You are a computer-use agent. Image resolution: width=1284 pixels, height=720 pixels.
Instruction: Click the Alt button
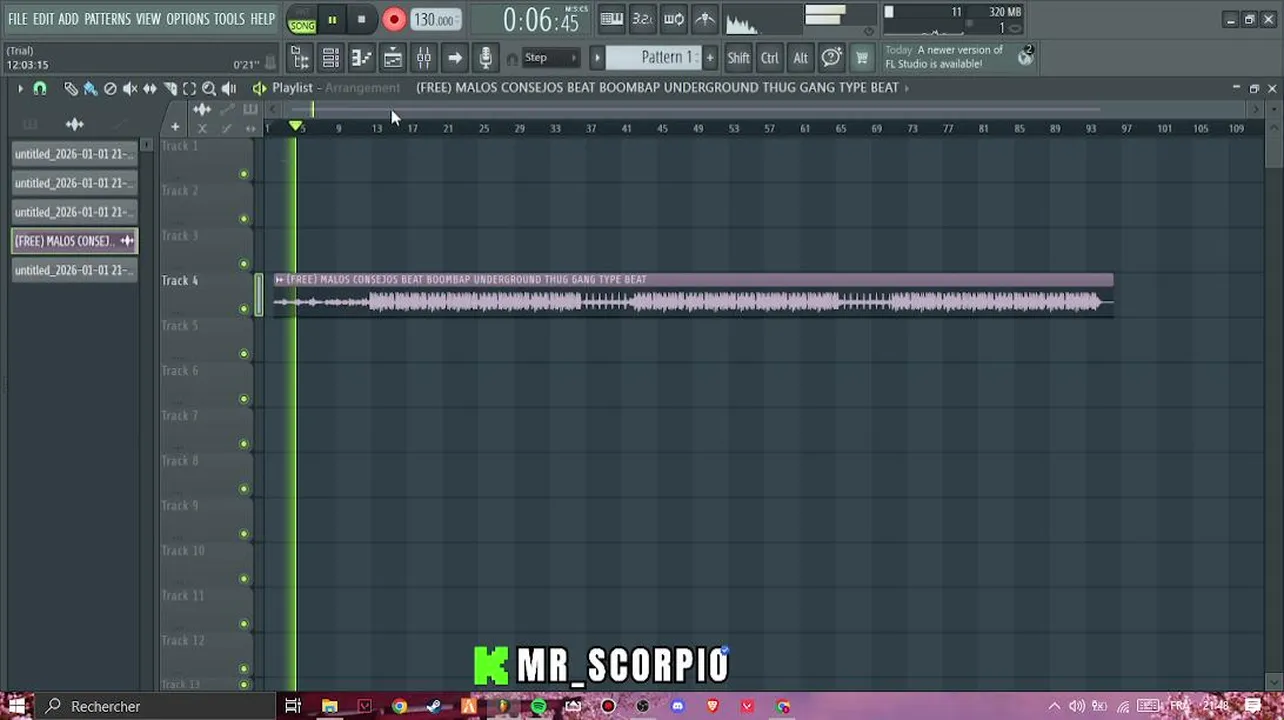(x=800, y=58)
